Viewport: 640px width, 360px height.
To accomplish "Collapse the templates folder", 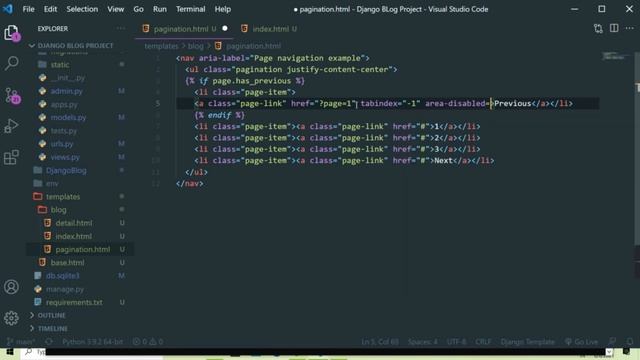I will 63,197.
